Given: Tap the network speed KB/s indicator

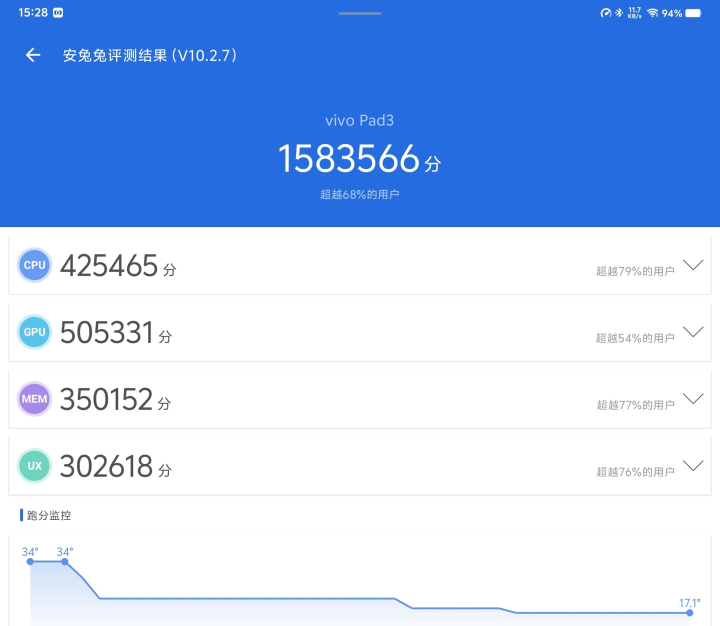Looking at the screenshot, I should tap(635, 13).
